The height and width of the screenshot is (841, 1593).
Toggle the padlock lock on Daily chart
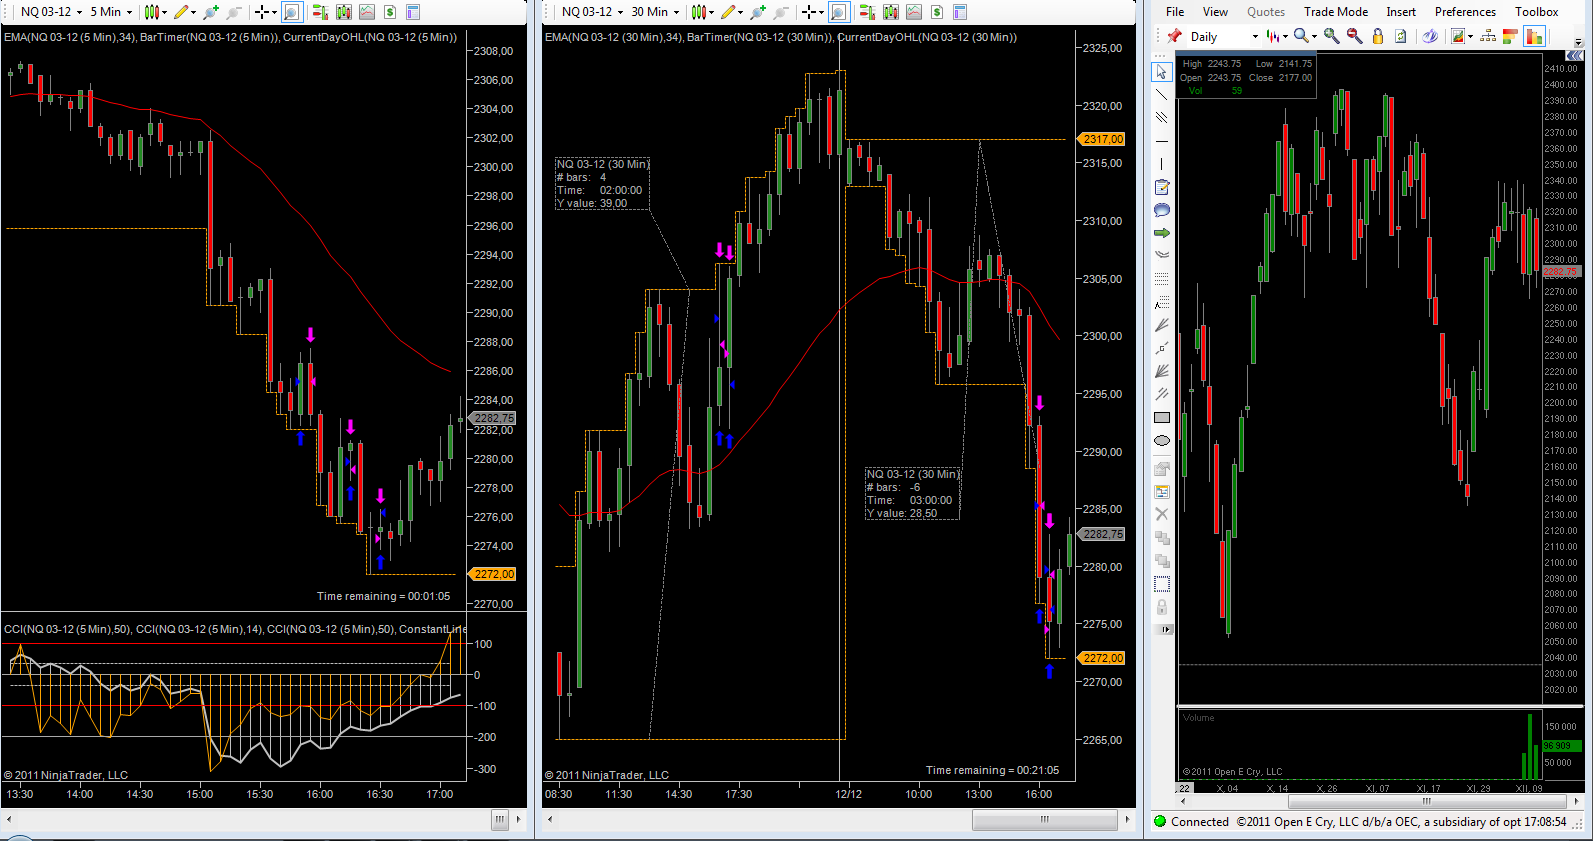(1378, 36)
